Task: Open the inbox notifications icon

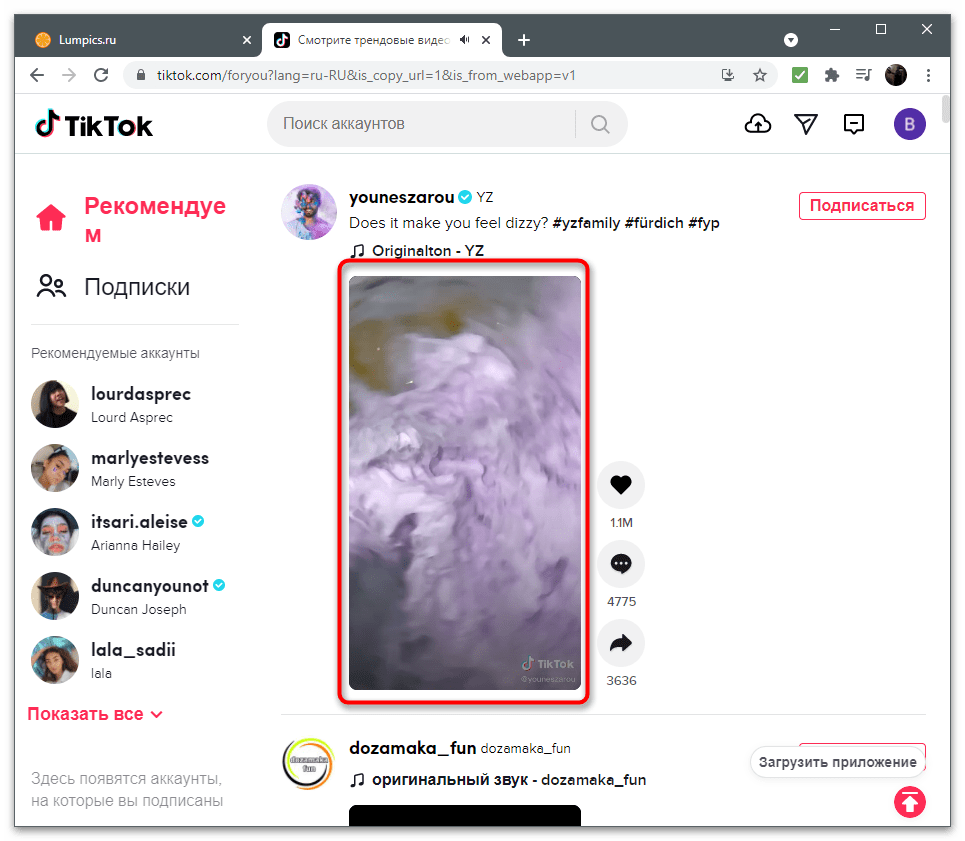Action: click(x=854, y=124)
